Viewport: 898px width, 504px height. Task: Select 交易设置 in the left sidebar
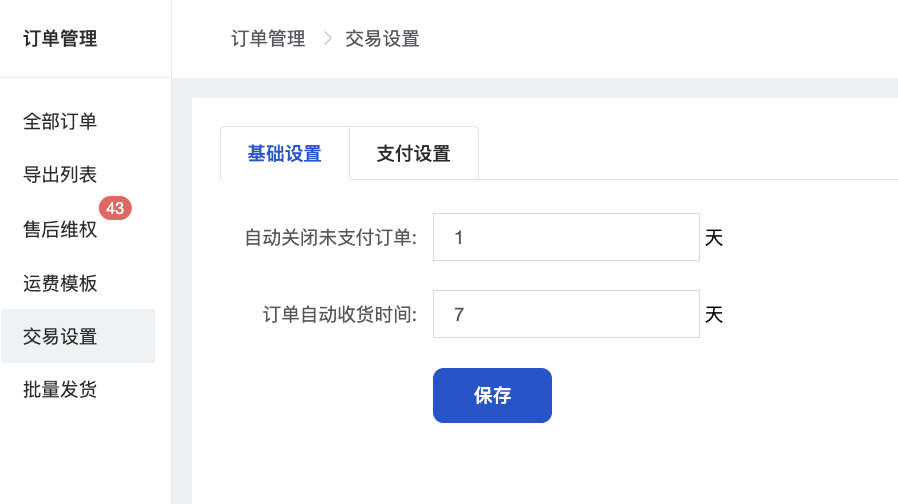[x=60, y=336]
